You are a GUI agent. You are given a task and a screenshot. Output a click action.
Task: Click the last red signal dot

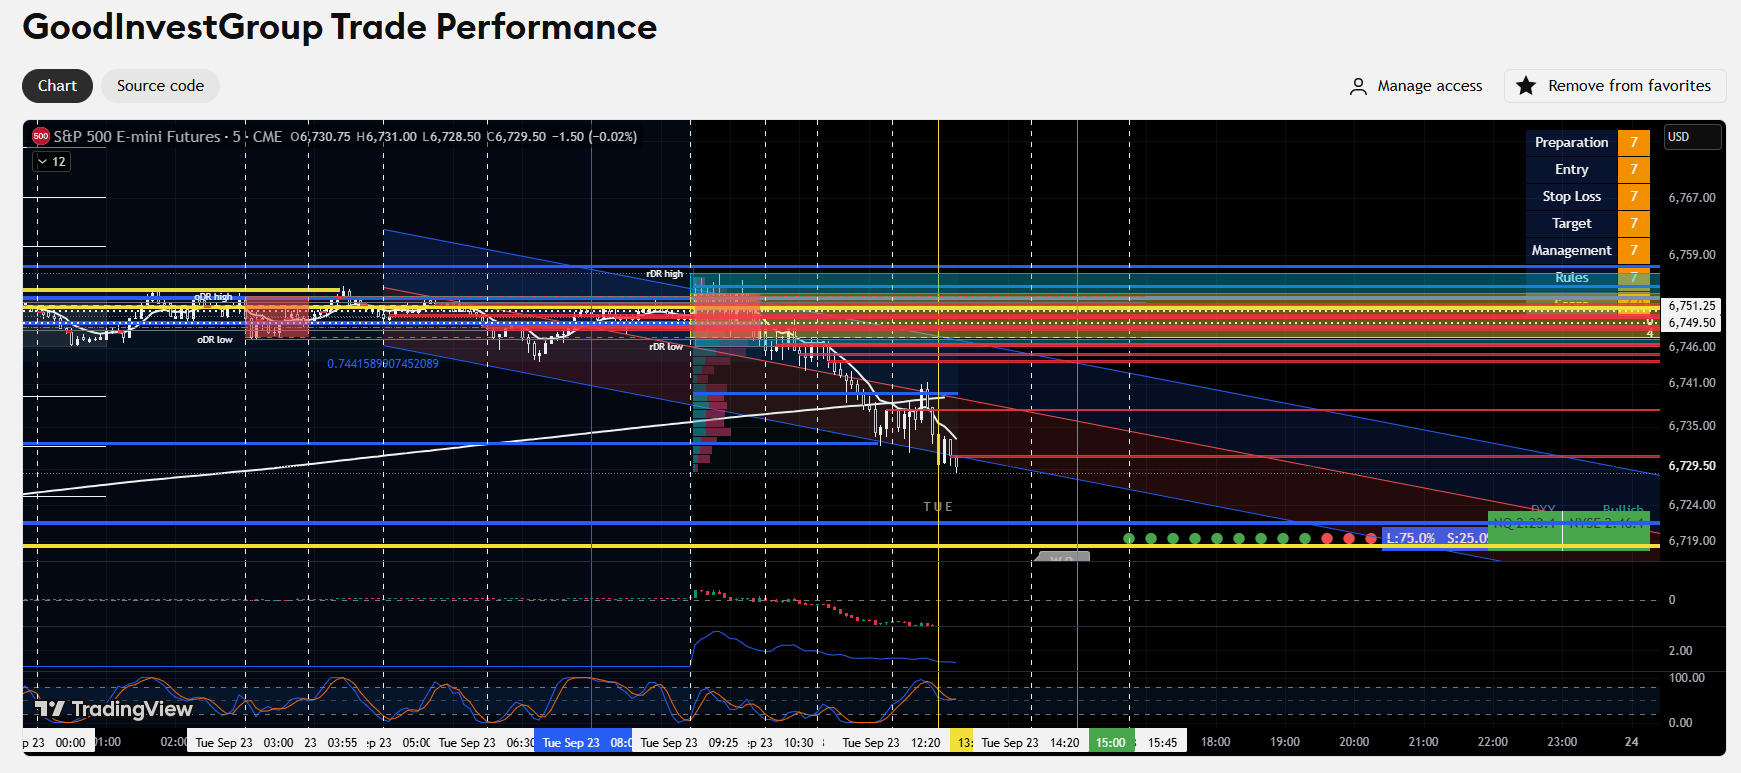pyautogui.click(x=1371, y=538)
